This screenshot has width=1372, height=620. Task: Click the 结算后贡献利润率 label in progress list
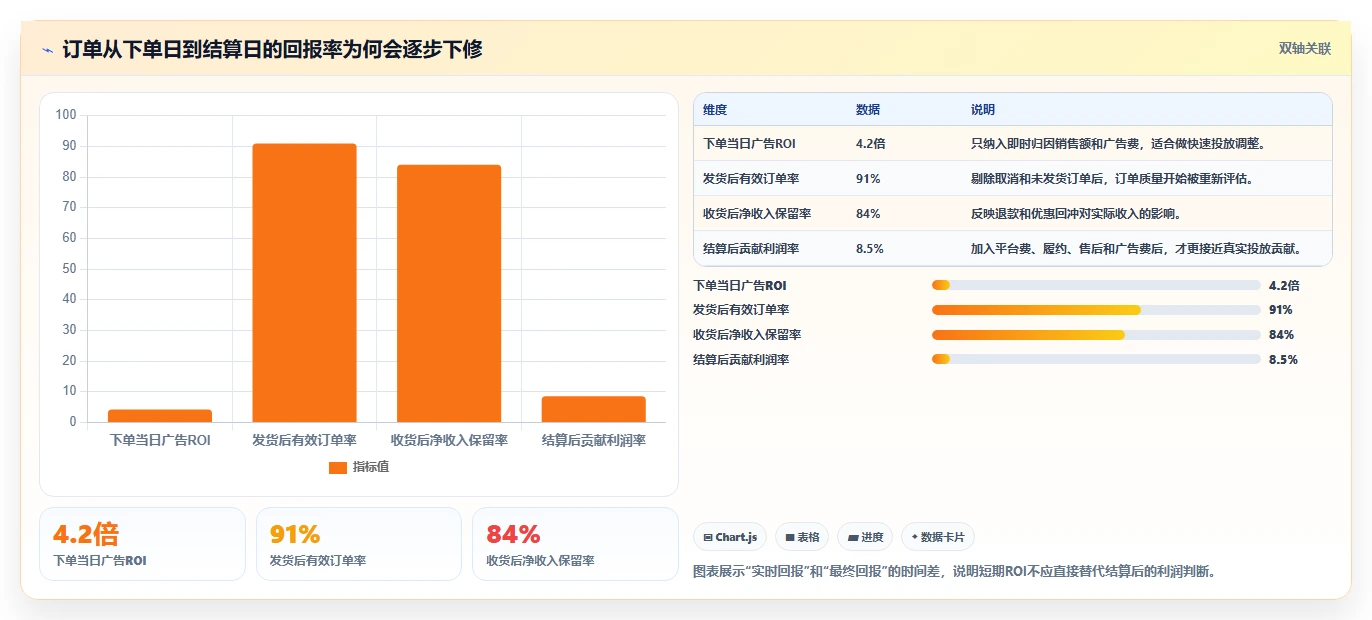(x=741, y=359)
